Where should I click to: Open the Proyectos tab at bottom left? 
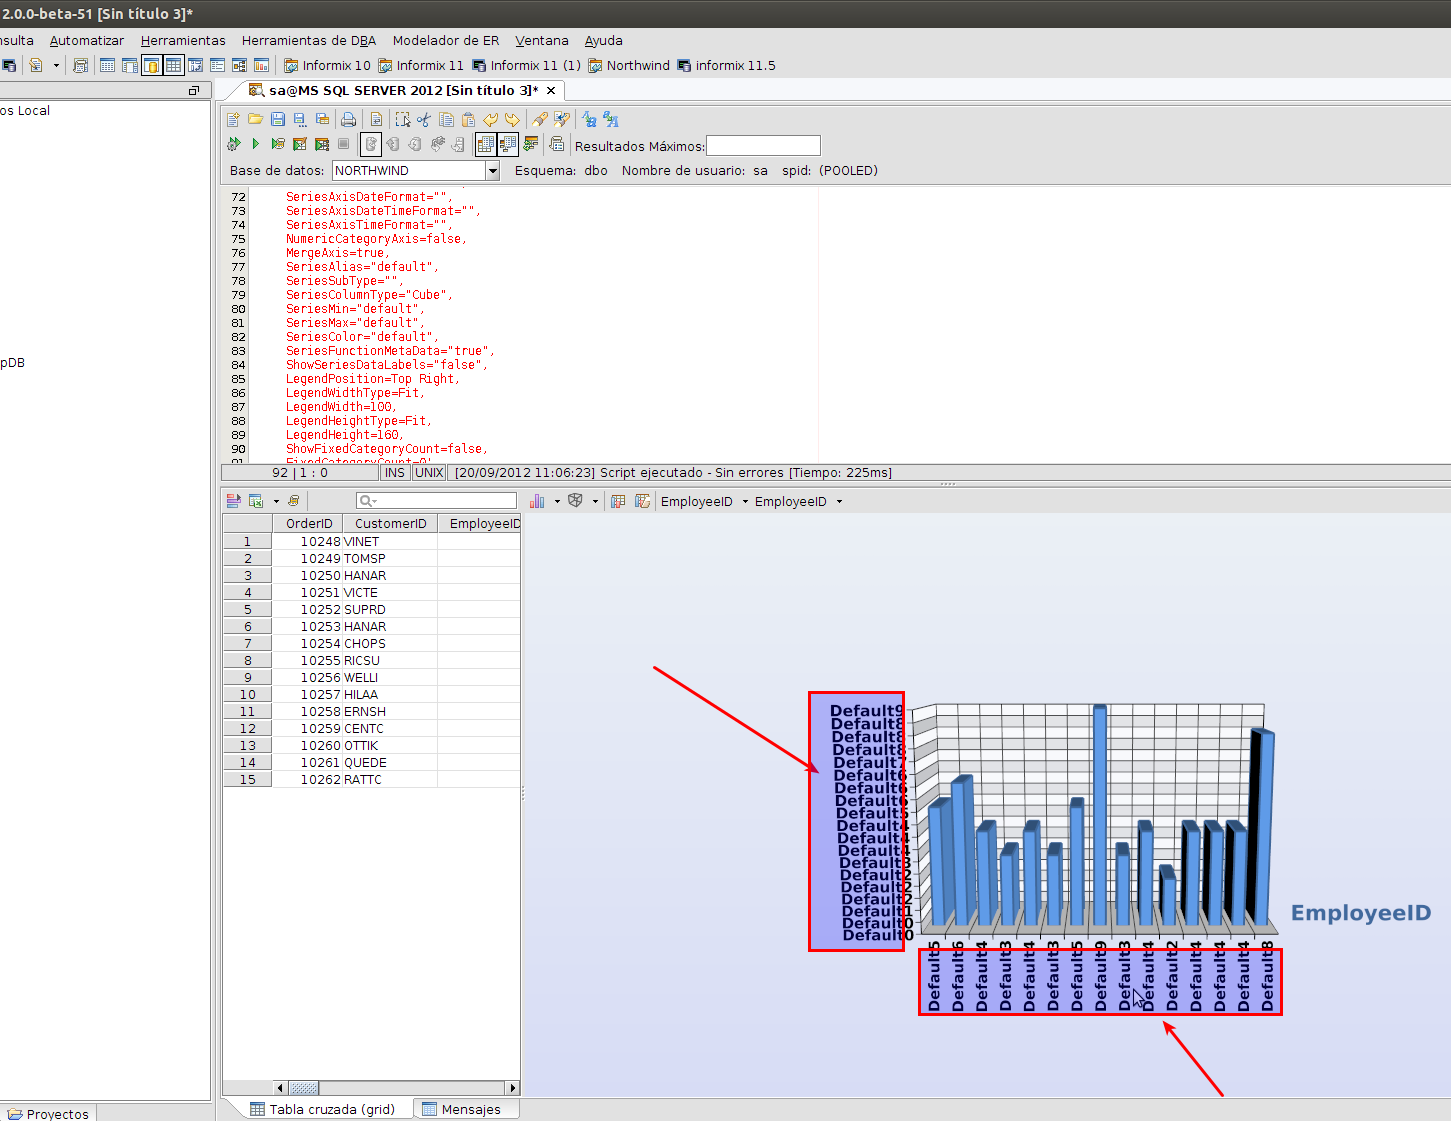coord(48,1114)
